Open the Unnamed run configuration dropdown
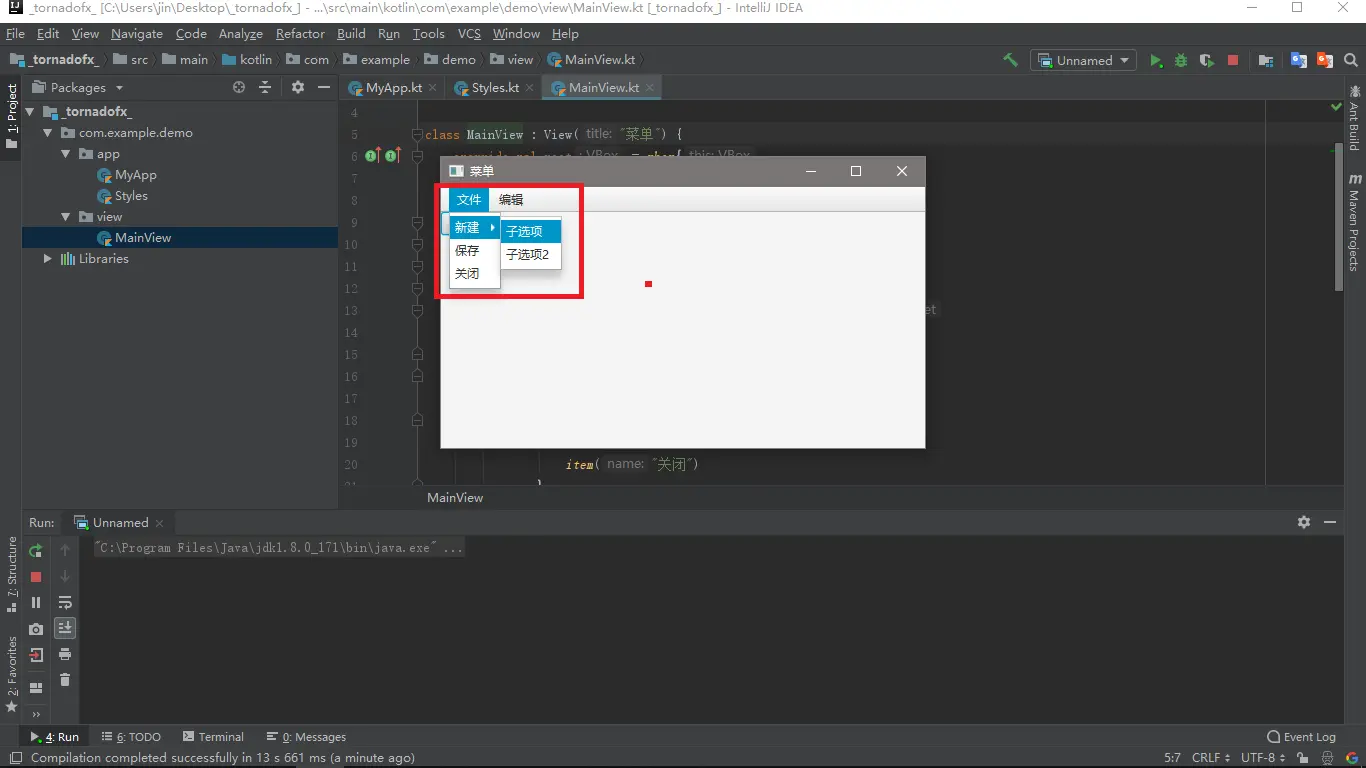The image size is (1366, 768). click(x=1084, y=60)
